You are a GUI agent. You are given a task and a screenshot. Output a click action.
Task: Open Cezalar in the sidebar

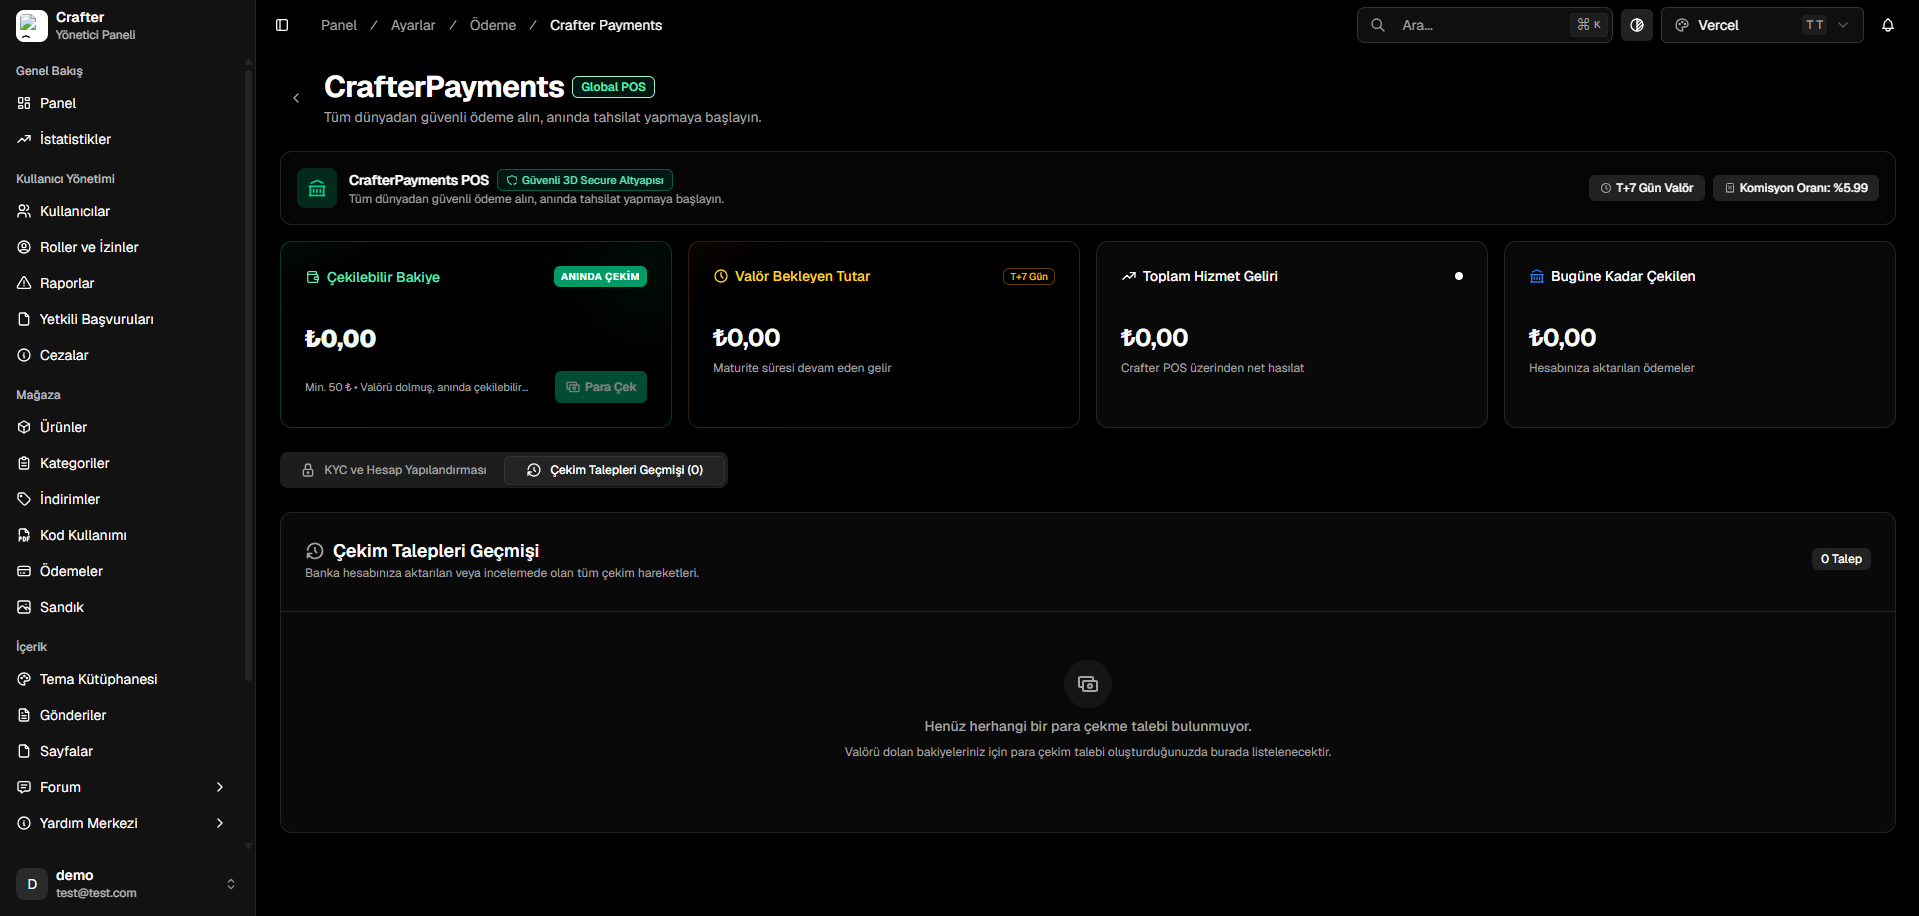click(122, 355)
